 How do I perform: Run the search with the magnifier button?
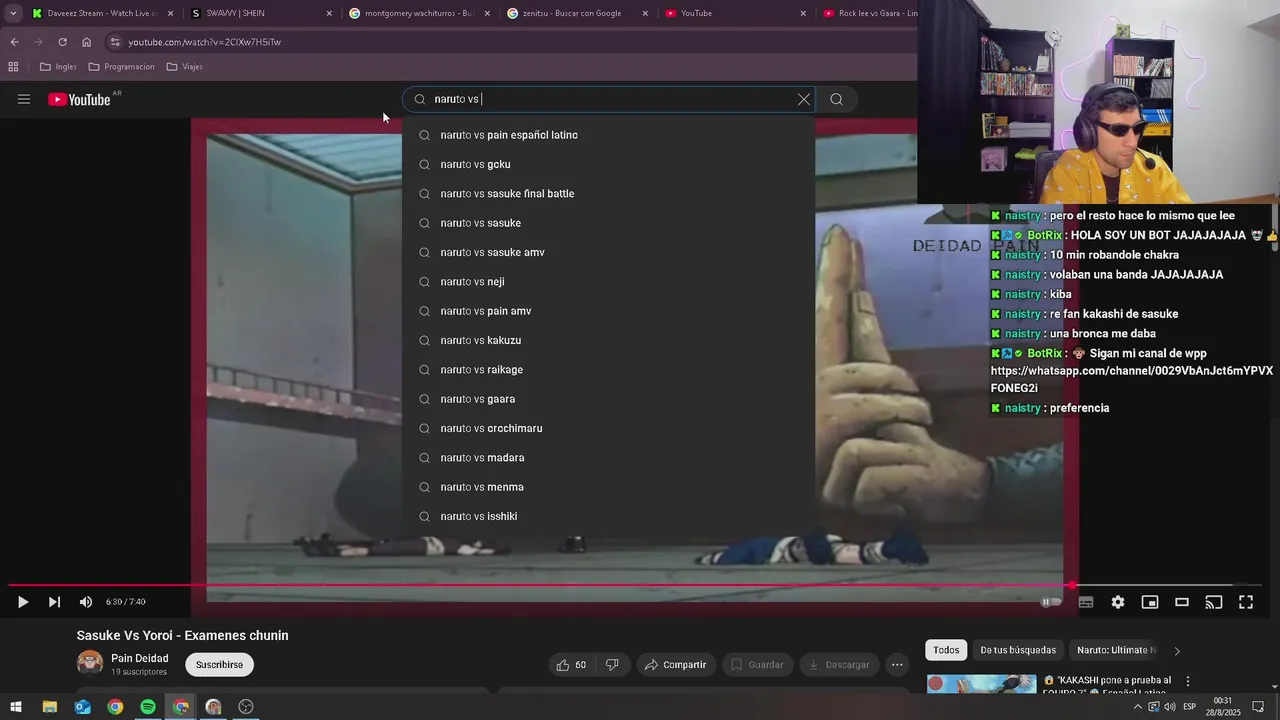(837, 99)
